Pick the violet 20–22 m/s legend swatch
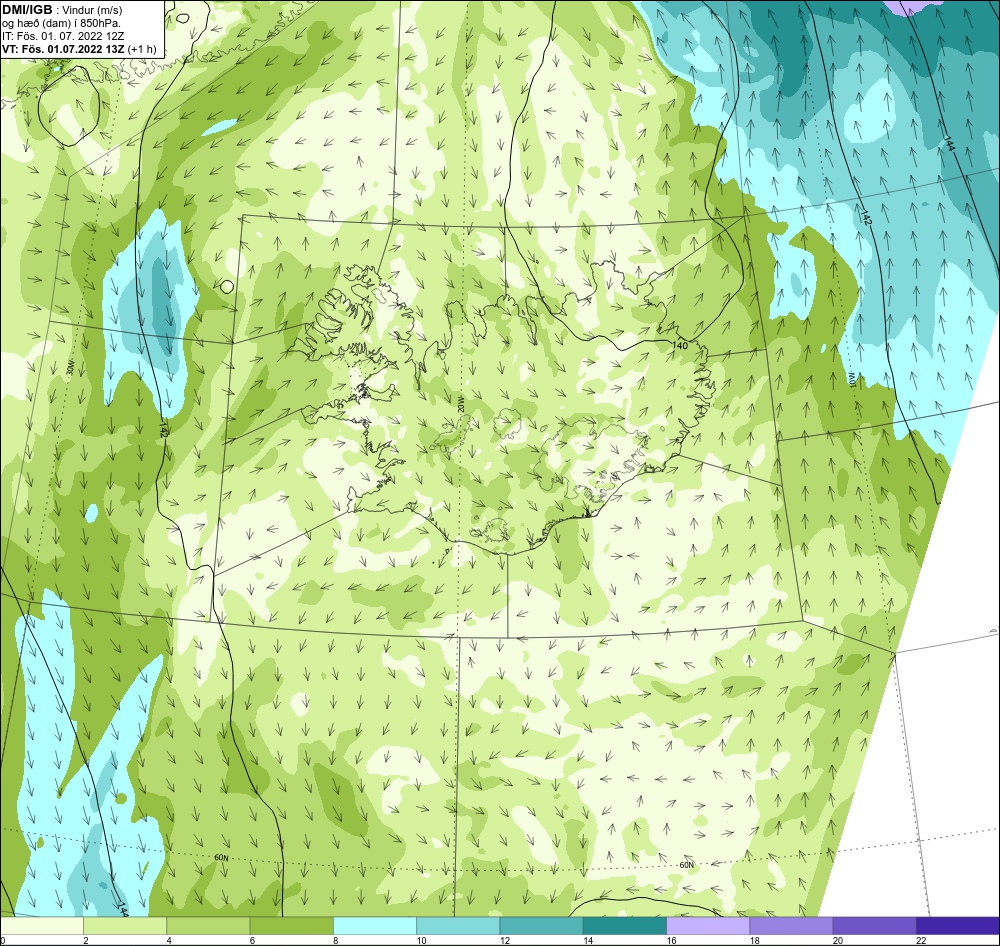 point(874,926)
